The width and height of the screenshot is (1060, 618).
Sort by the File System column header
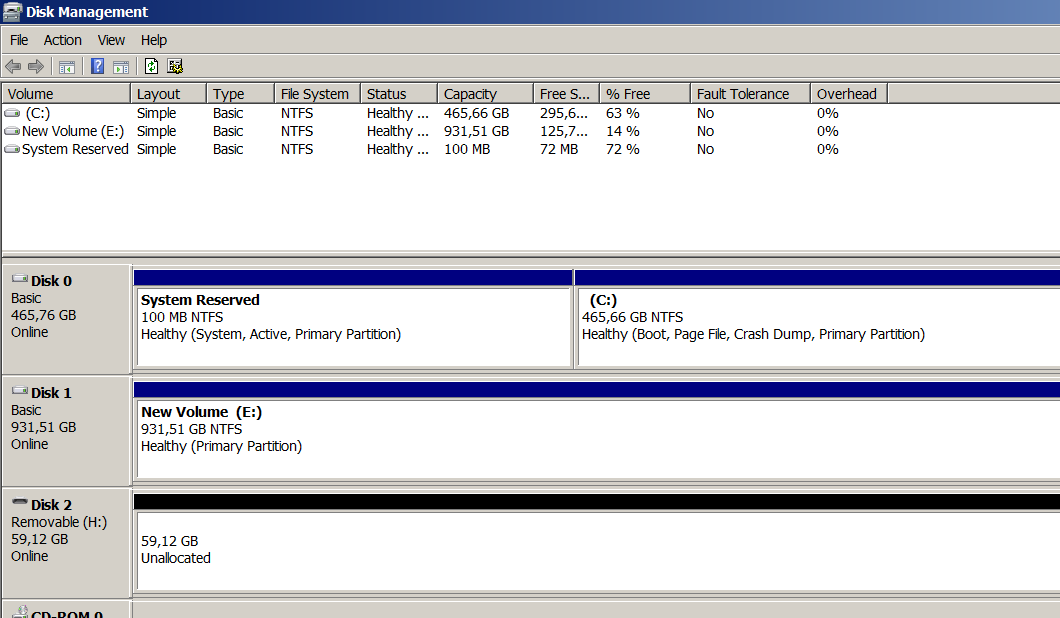coord(317,94)
